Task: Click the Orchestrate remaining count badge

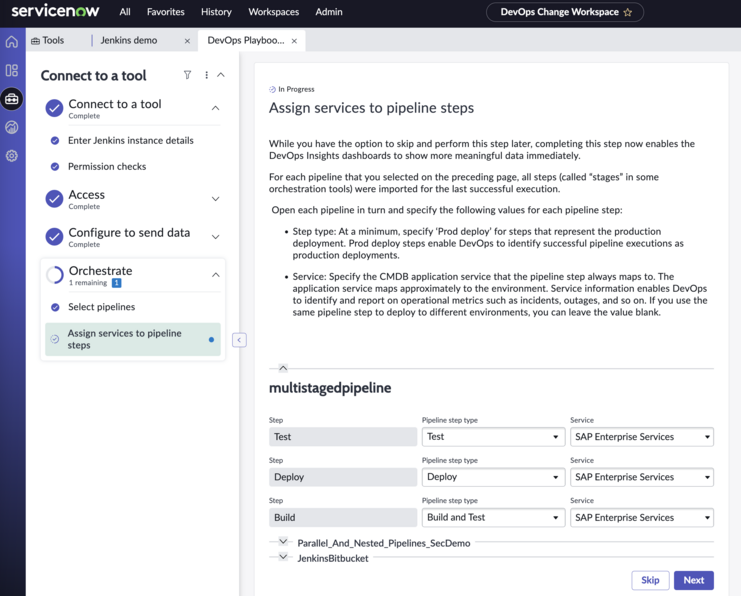Action: click(116, 283)
